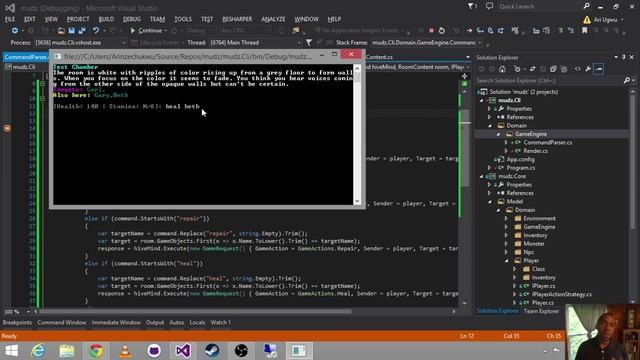Viewport: 640px width, 360px height.
Task: Open the Breakpoints window tab
Action: click(17, 322)
